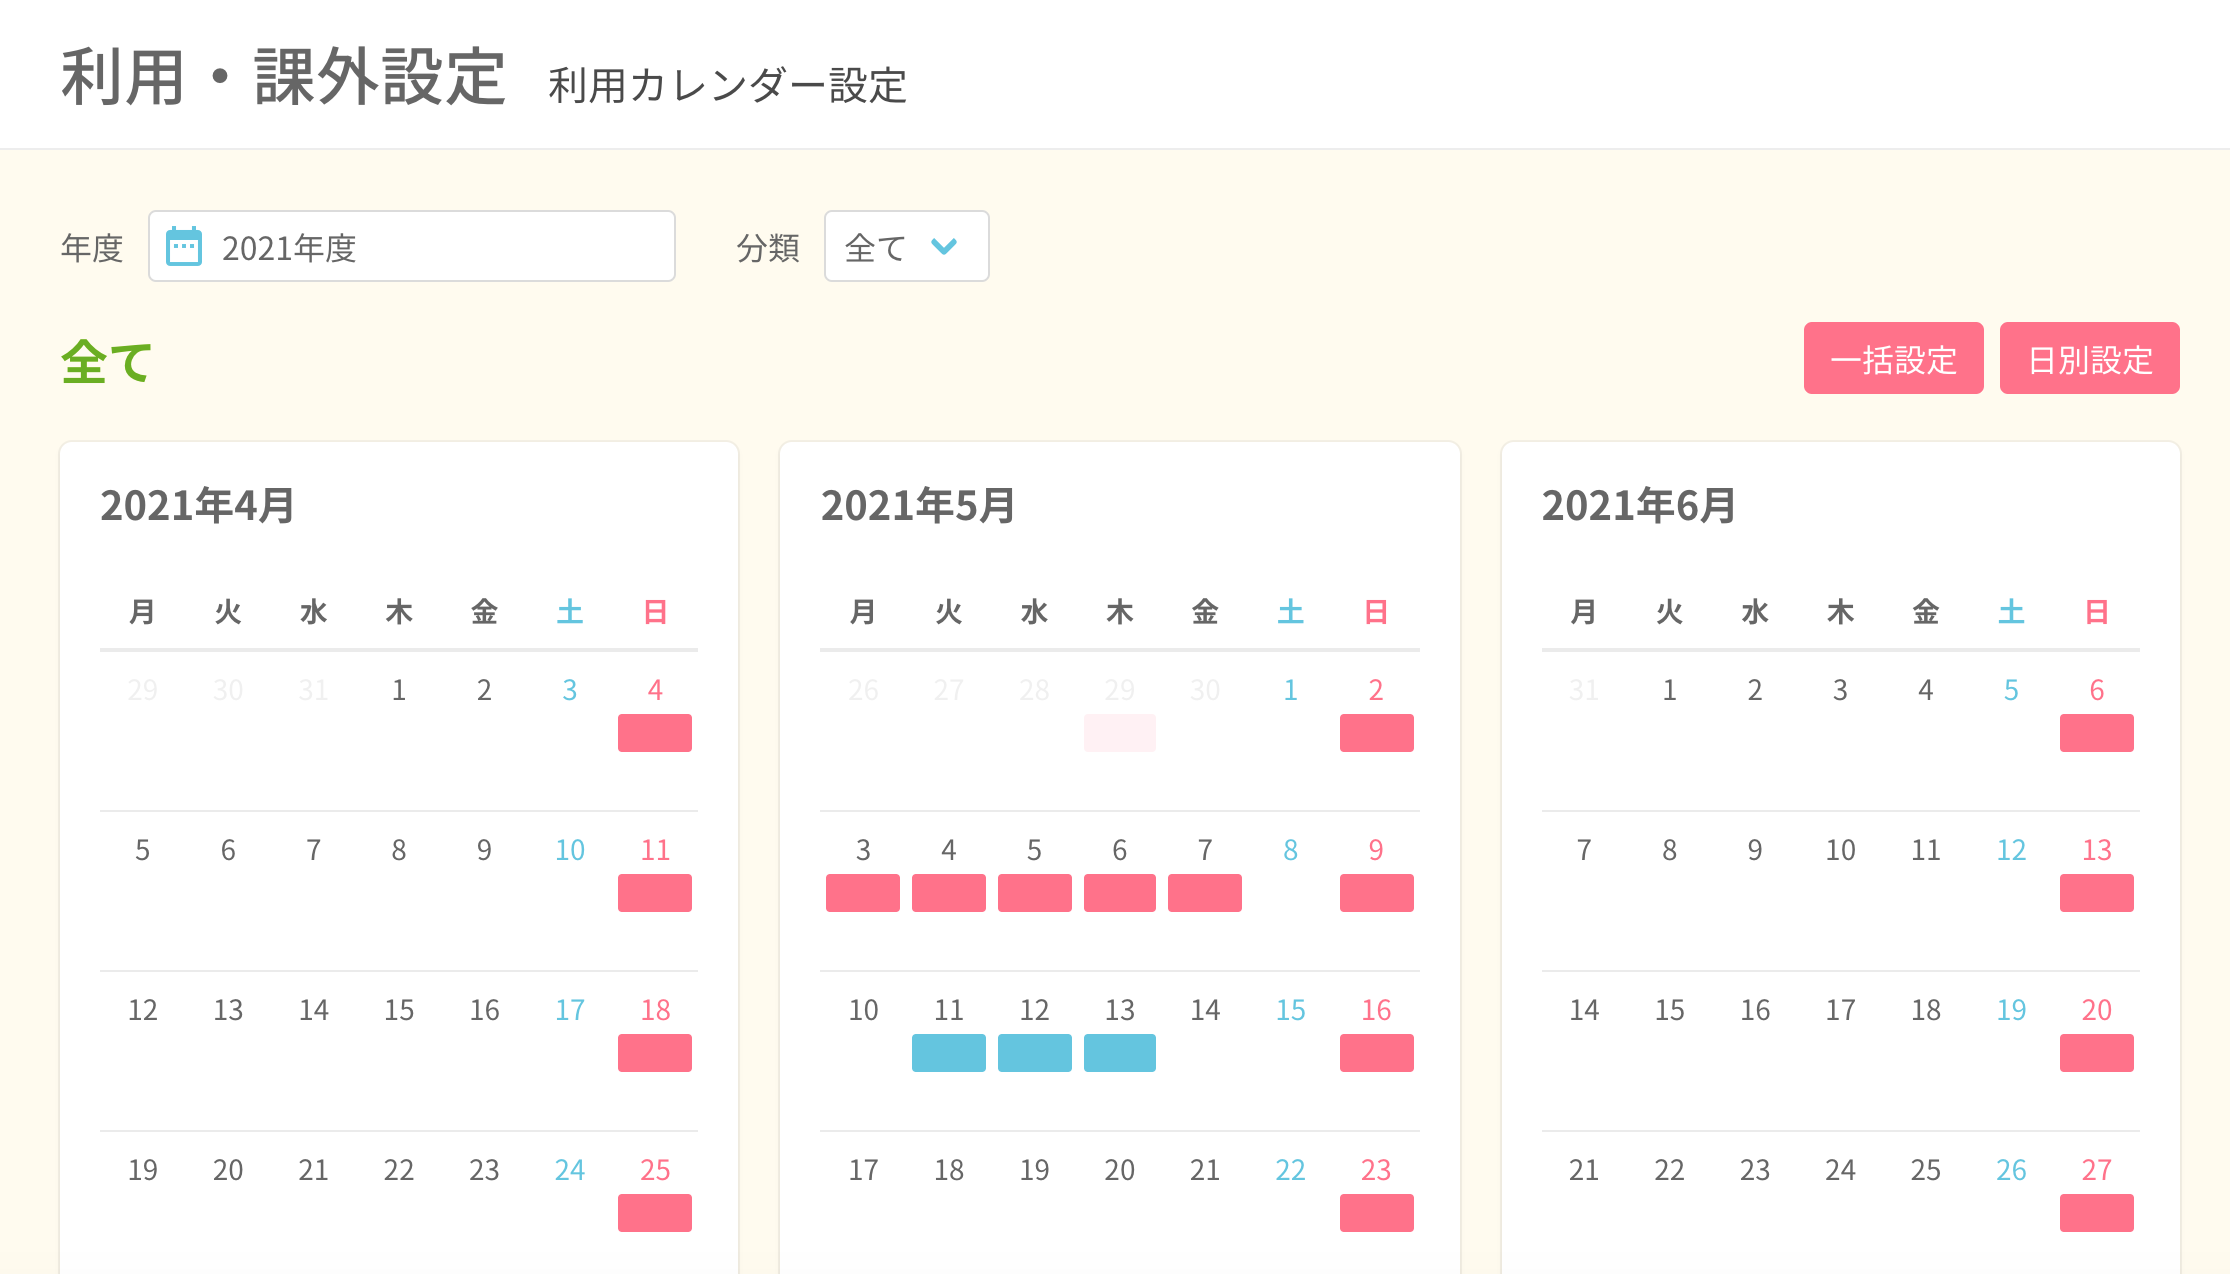Click date 15 in April 2021 calendar
The image size is (2230, 1274).
(399, 1010)
